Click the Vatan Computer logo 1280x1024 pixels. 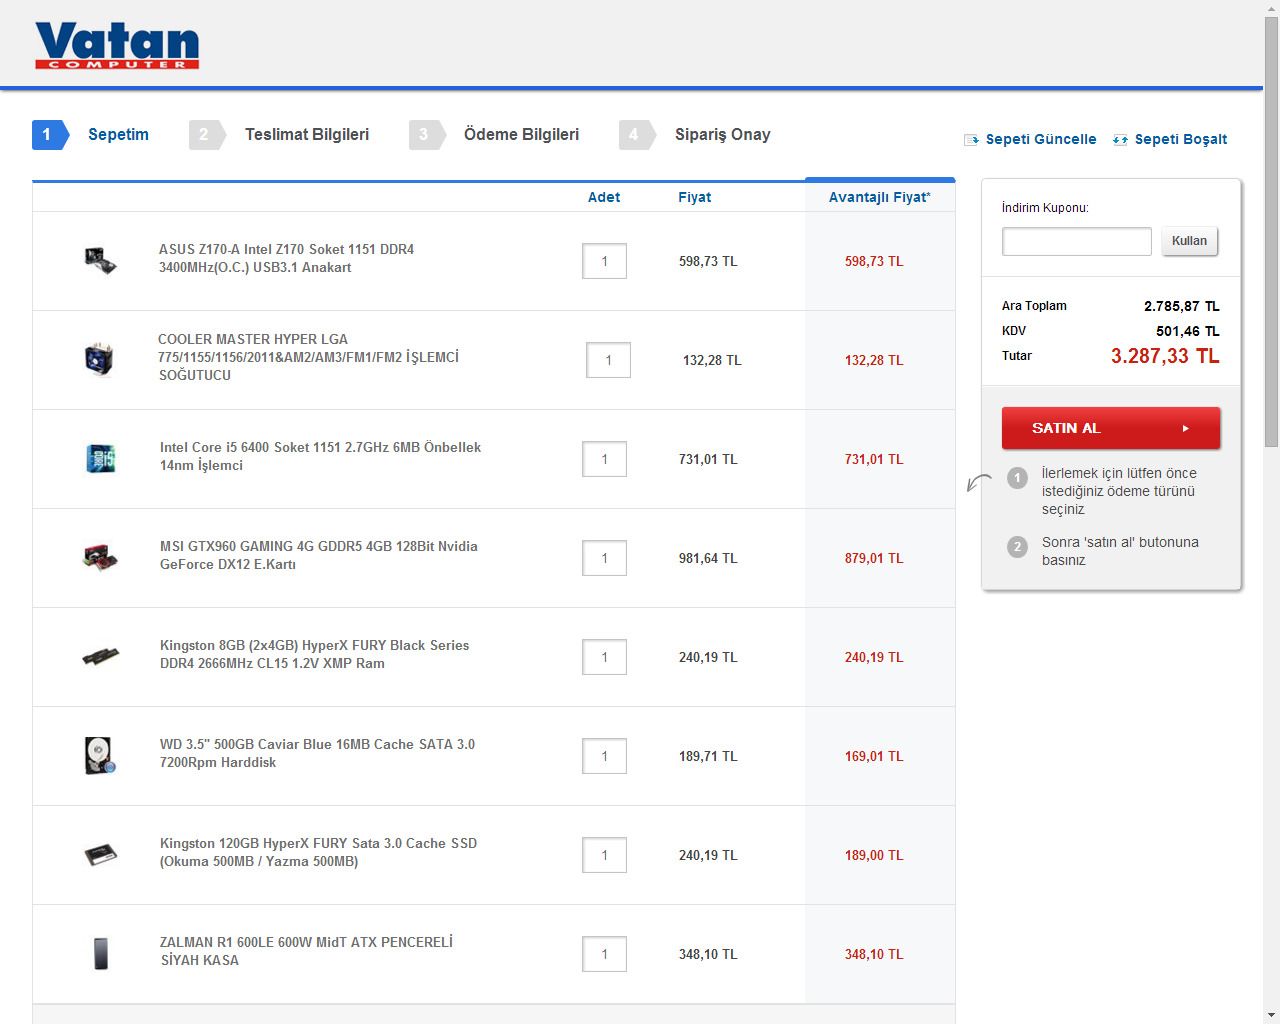pos(117,46)
